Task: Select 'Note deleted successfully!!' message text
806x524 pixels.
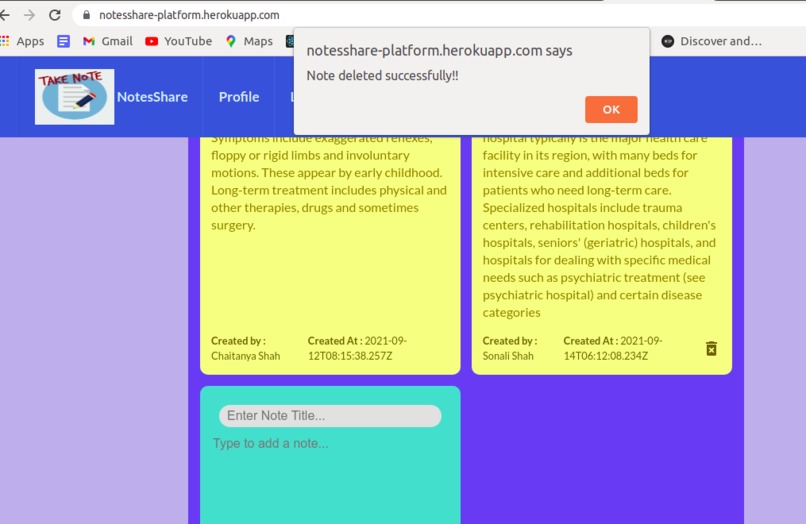Action: [382, 76]
